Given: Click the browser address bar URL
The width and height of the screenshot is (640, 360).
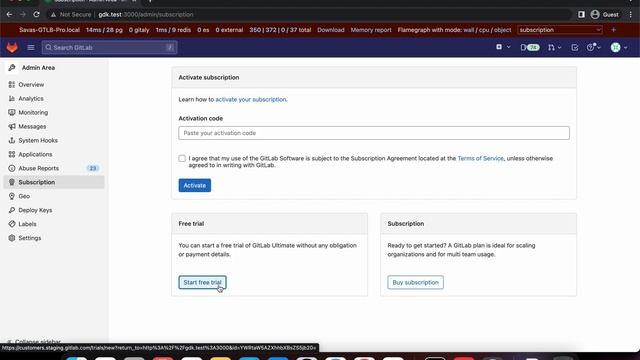Looking at the screenshot, I should pos(146,14).
